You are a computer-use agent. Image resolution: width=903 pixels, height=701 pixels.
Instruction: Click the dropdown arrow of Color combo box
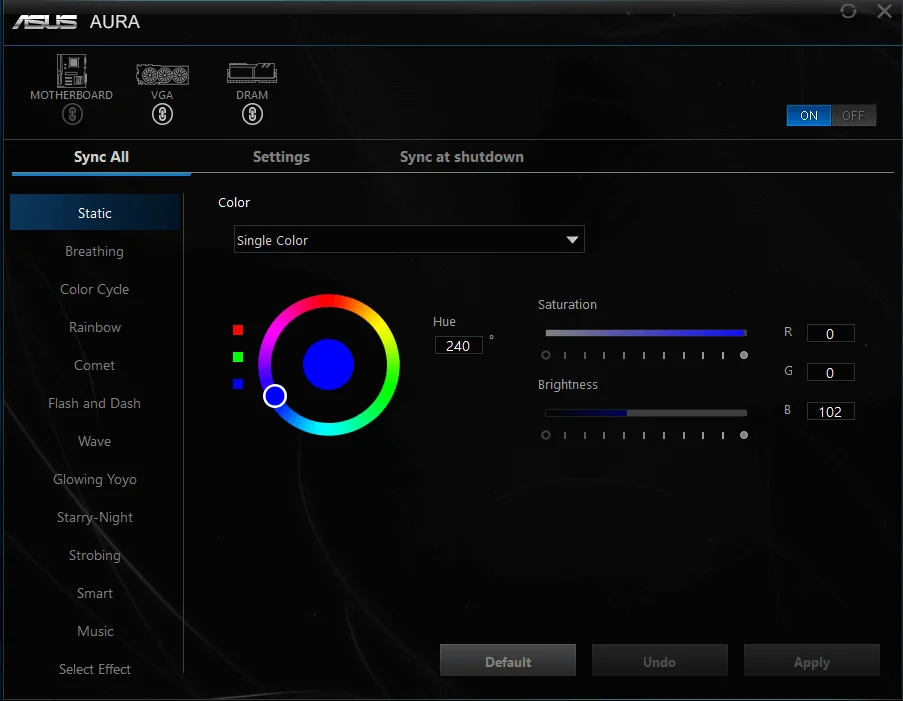tap(572, 240)
